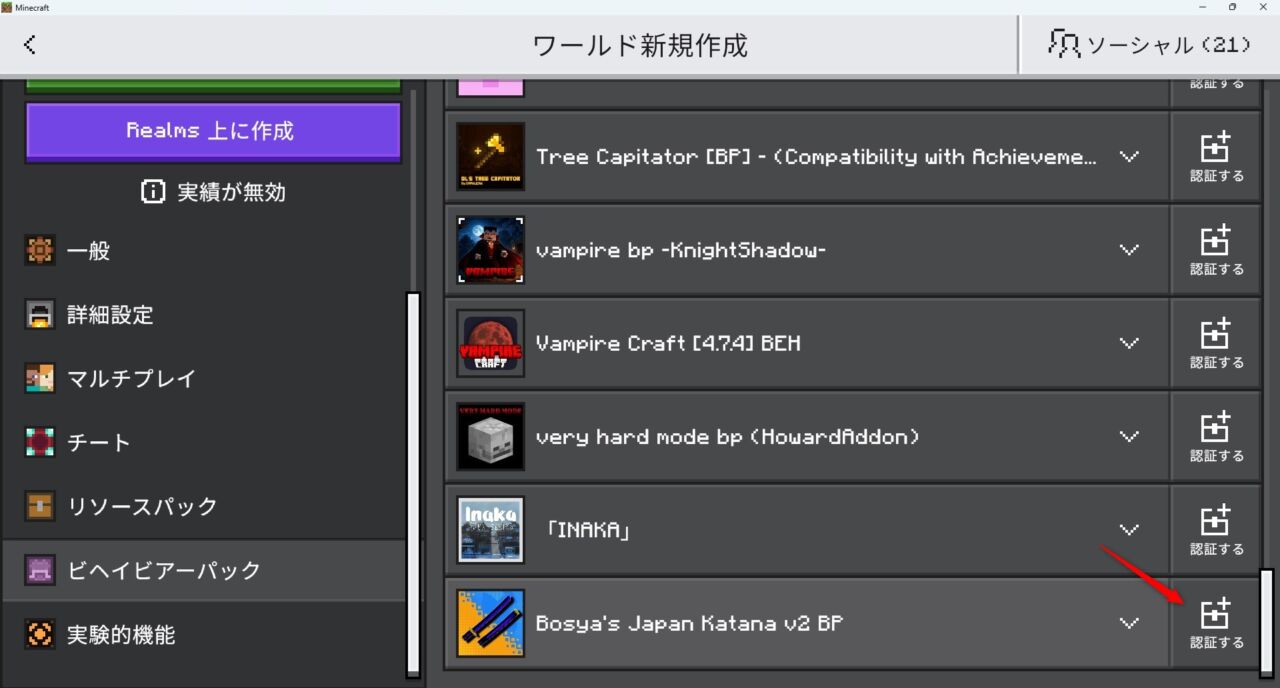Viewport: 1280px width, 688px height.
Task: Click the Minecraft icon in title bar
Action: (7, 7)
